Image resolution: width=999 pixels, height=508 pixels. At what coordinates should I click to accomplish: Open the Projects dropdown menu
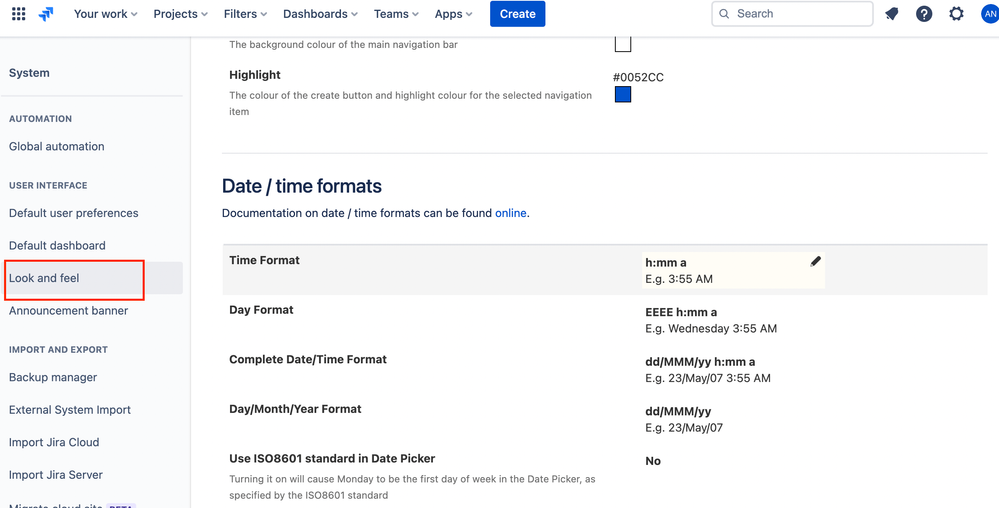click(180, 14)
